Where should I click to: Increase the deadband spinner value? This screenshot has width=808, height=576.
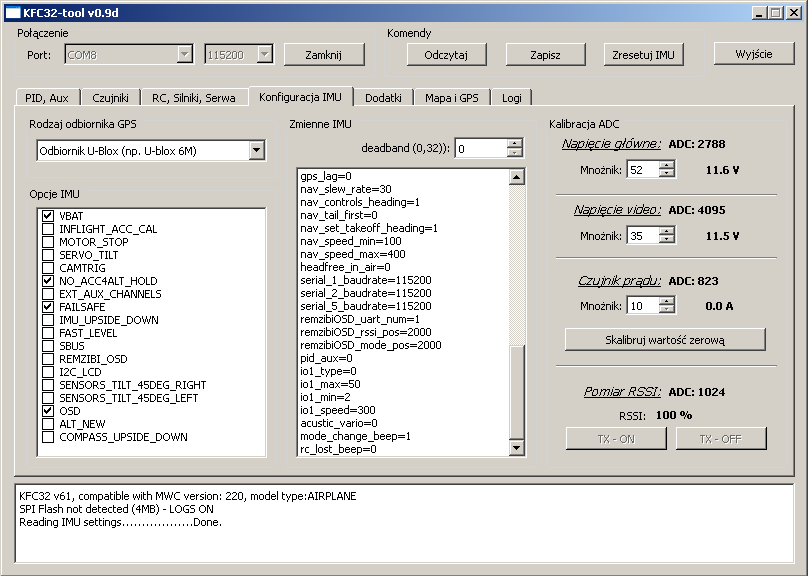tap(515, 144)
